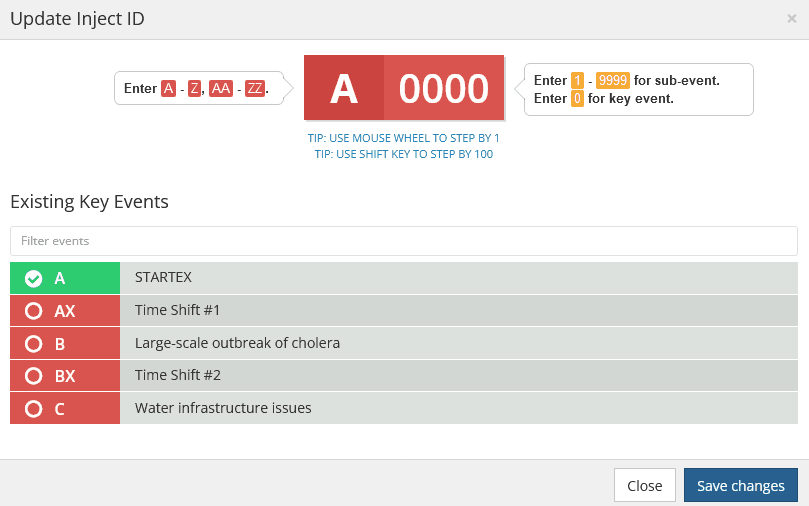
Task: Choose the B event radio circle
Action: (33, 343)
